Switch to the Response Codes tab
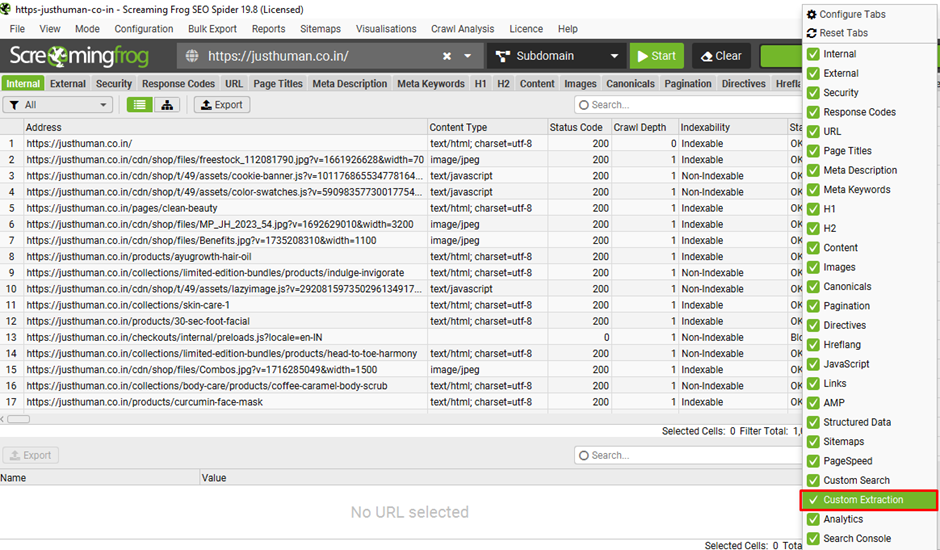Viewport: 940px width, 550px height. (178, 84)
